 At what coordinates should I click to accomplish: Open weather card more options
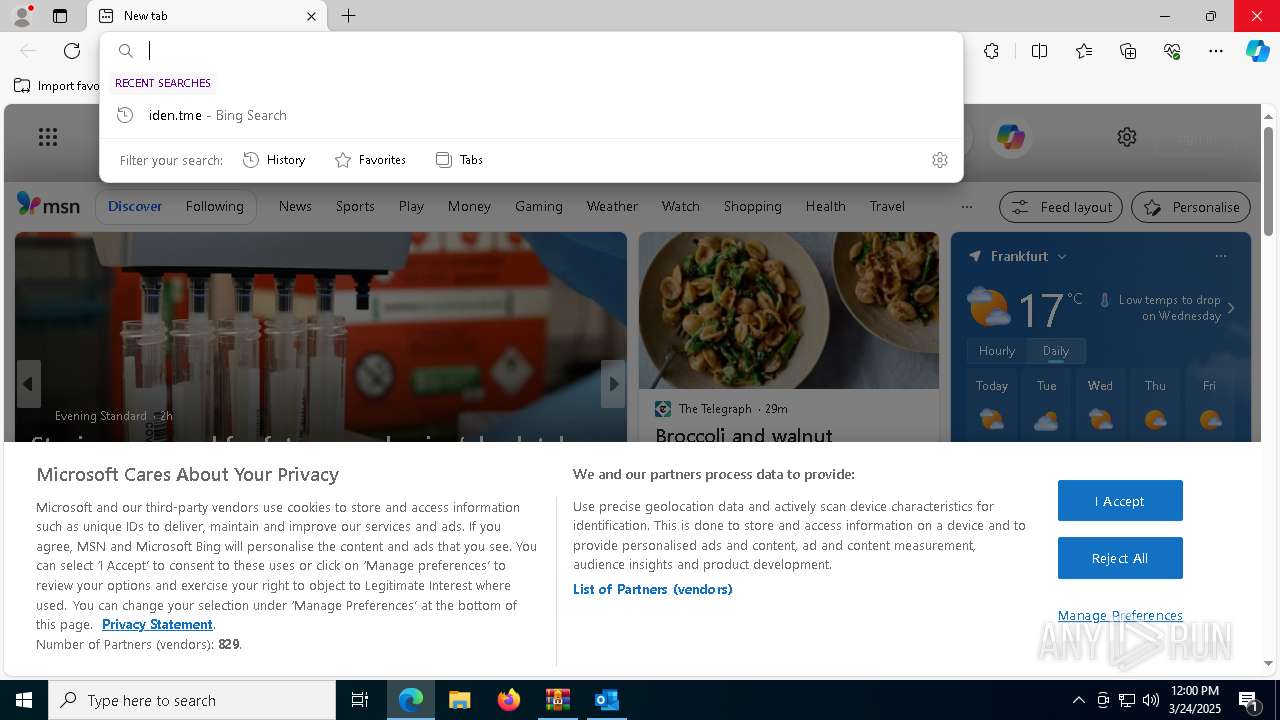tap(1220, 256)
